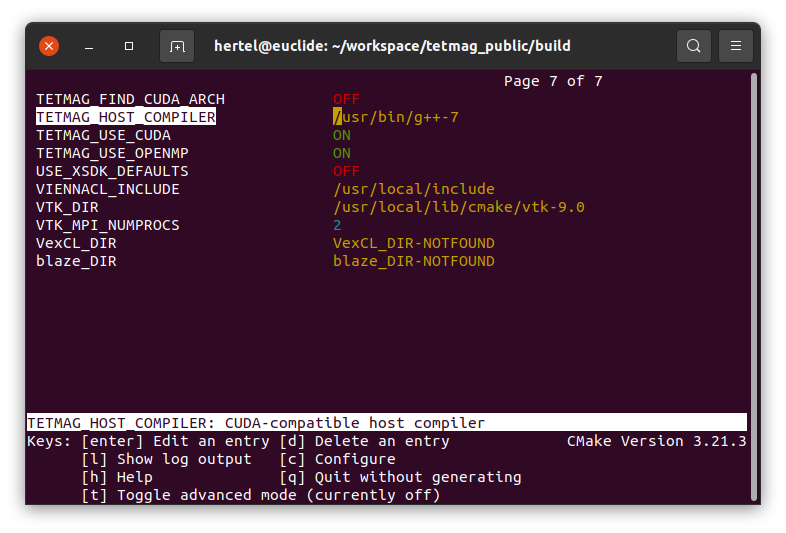Click the CUDA-compatible host compiler description bar
The image size is (786, 533).
click(x=387, y=423)
